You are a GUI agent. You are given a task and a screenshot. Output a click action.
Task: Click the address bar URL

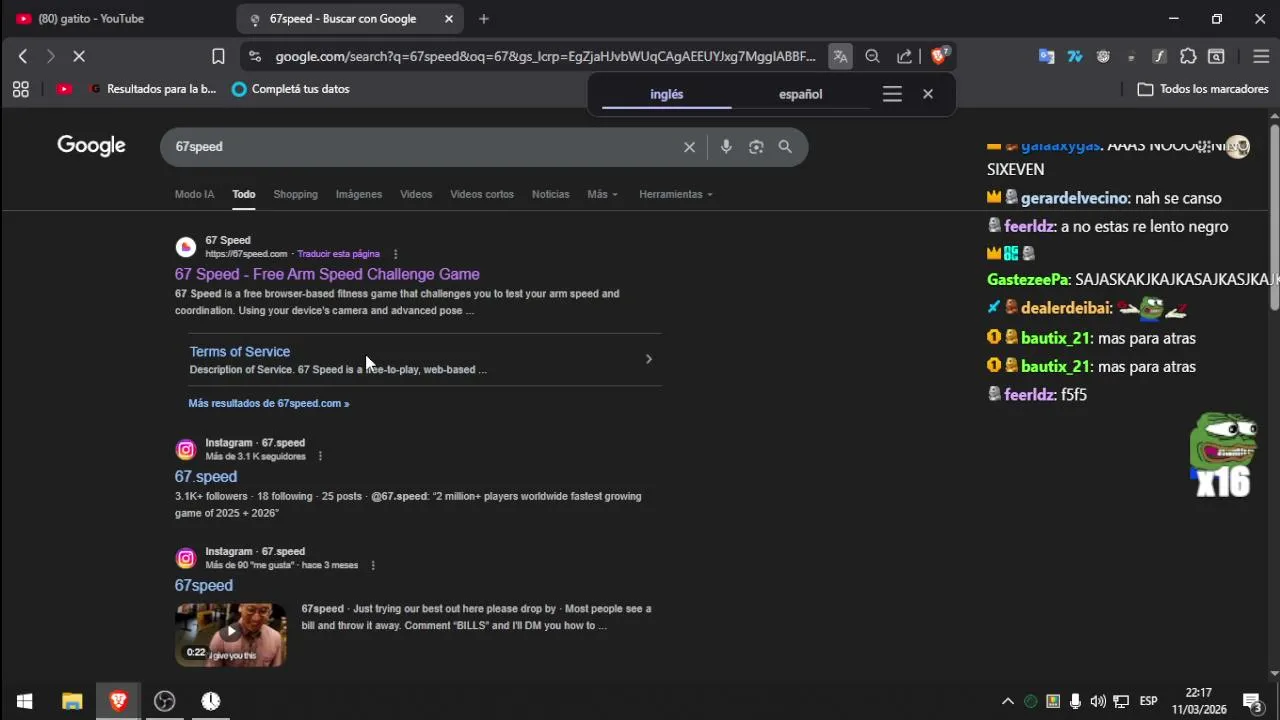tap(545, 57)
